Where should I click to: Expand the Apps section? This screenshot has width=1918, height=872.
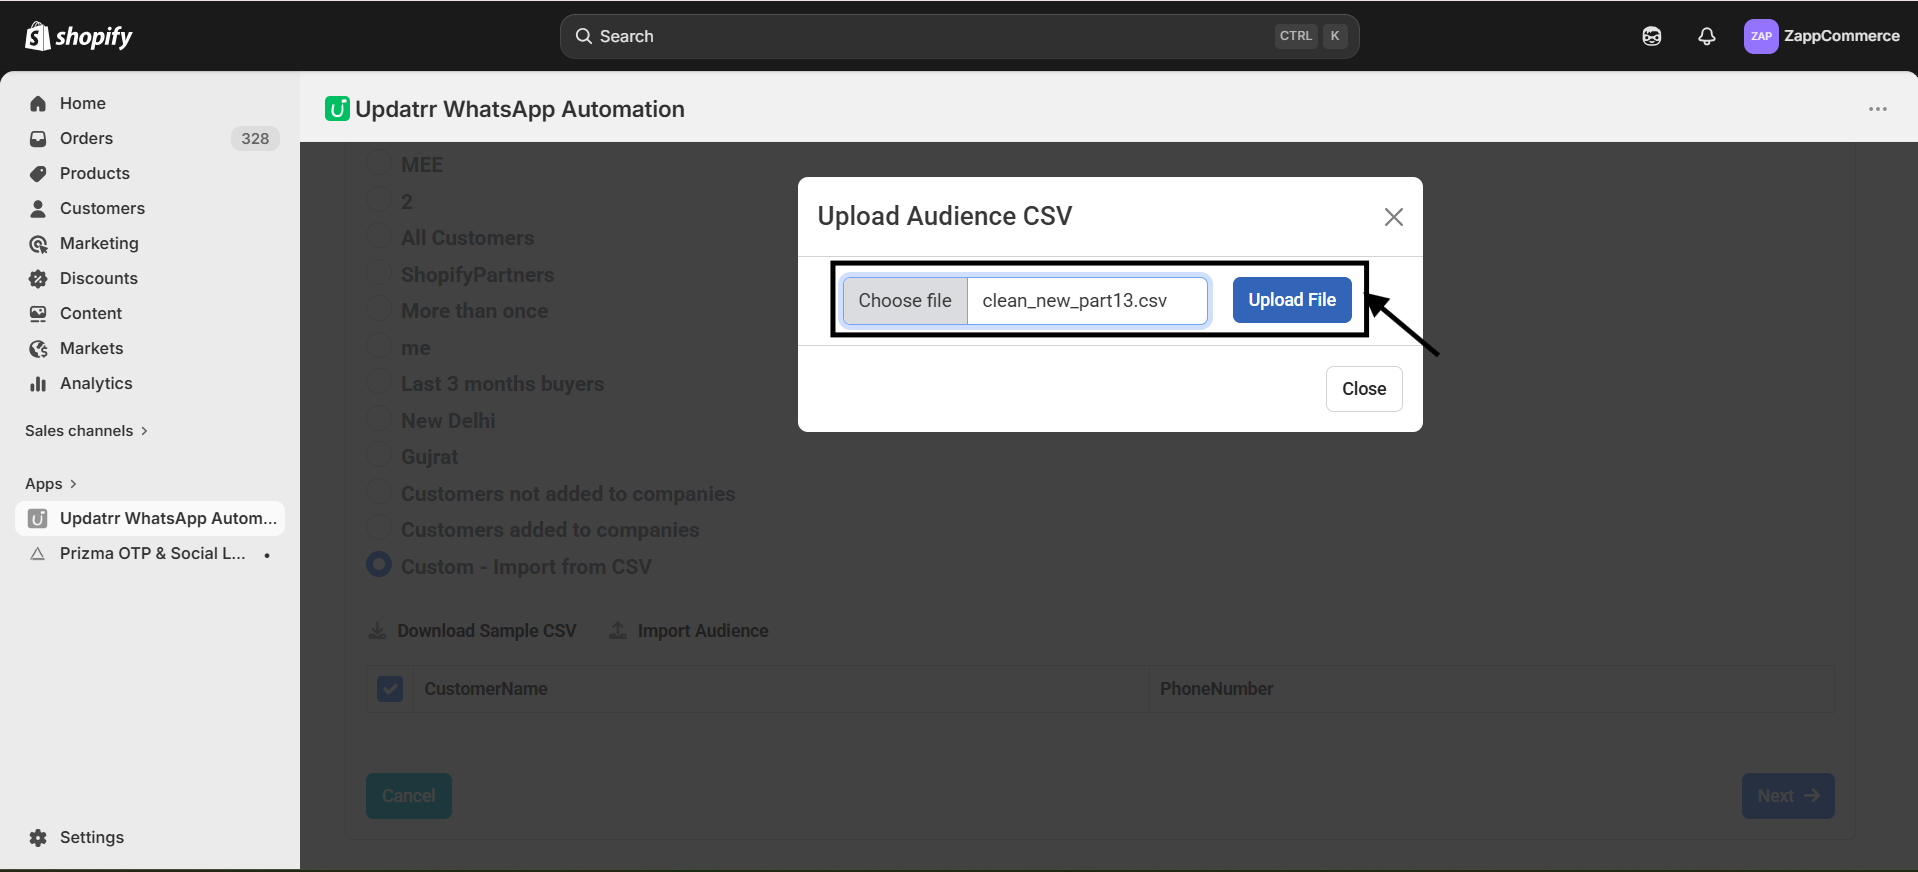(51, 484)
